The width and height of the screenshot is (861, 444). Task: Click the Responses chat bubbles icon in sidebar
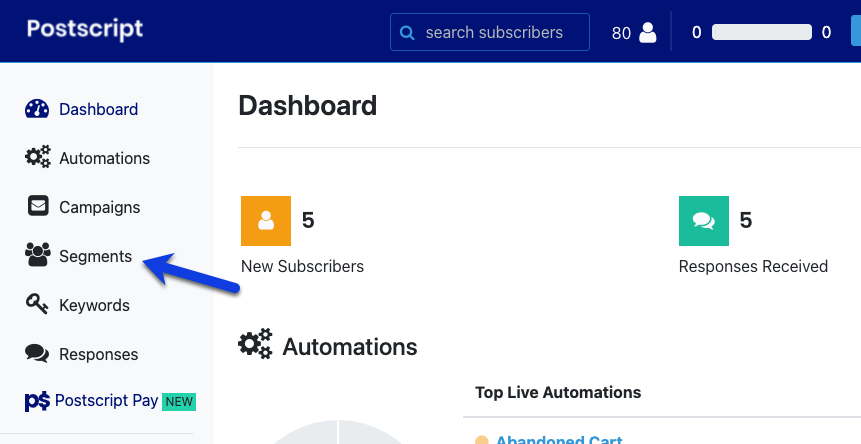pos(37,353)
